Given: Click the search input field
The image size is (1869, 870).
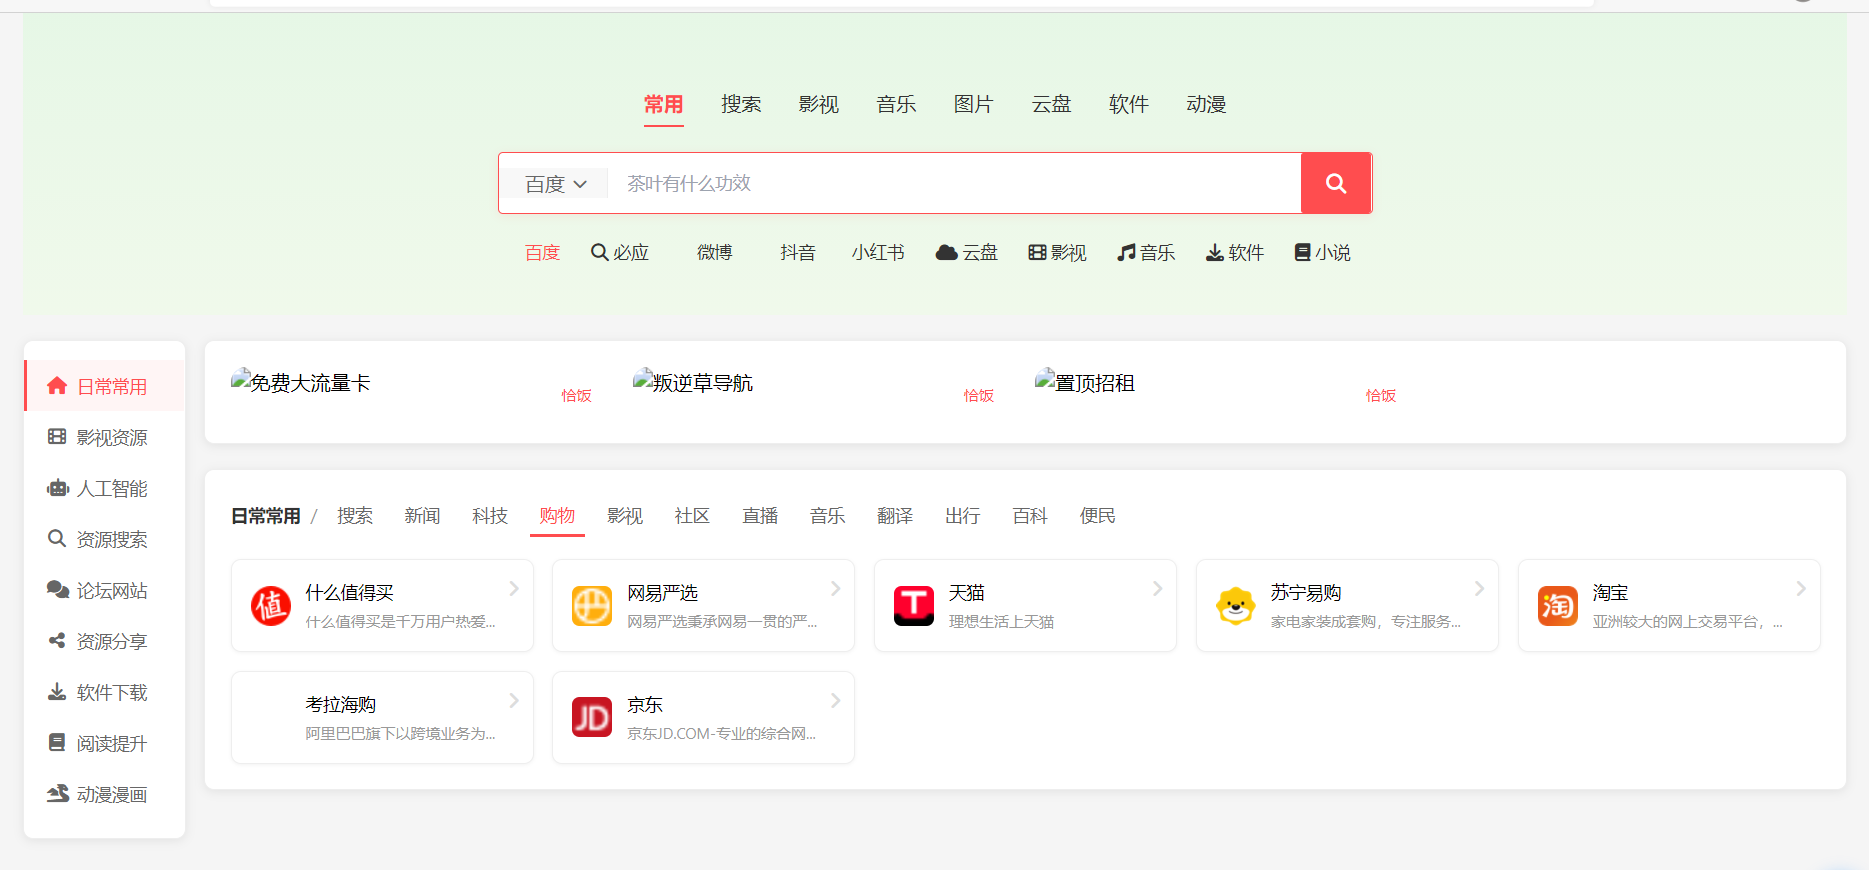Looking at the screenshot, I should [x=955, y=183].
